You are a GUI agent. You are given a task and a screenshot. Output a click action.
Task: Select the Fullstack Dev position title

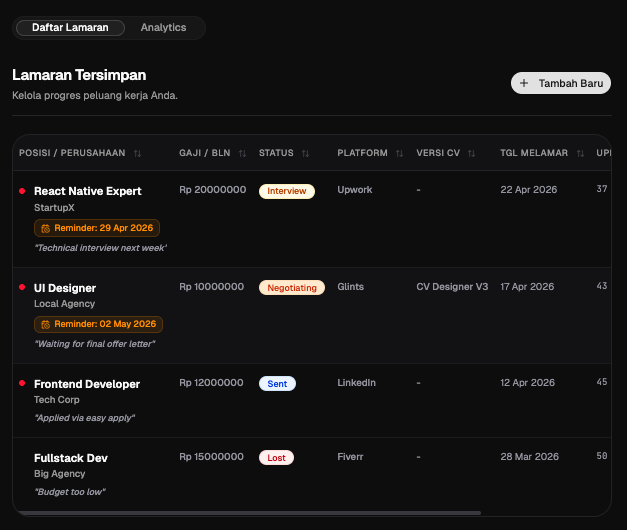(71, 458)
